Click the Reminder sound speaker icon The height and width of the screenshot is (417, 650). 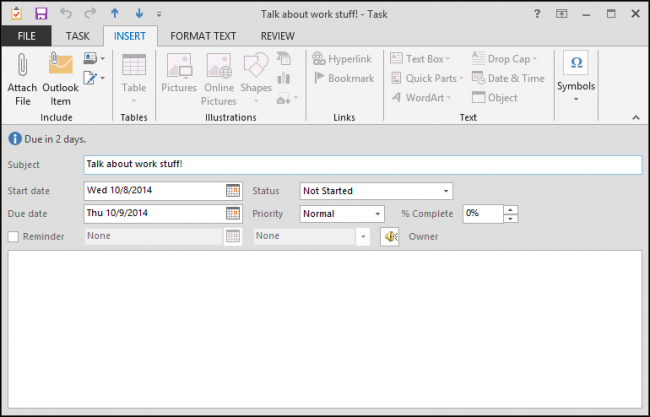390,237
